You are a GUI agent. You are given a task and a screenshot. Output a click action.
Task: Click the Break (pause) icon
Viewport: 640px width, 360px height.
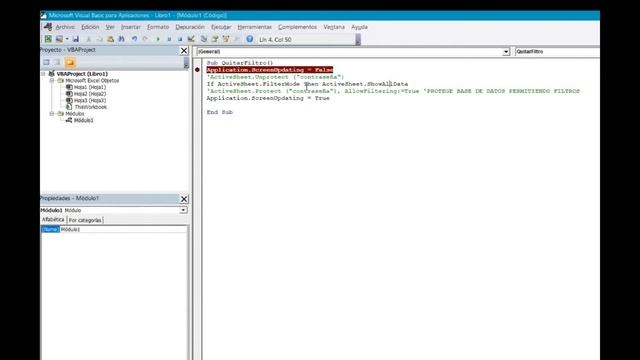tap(169, 39)
